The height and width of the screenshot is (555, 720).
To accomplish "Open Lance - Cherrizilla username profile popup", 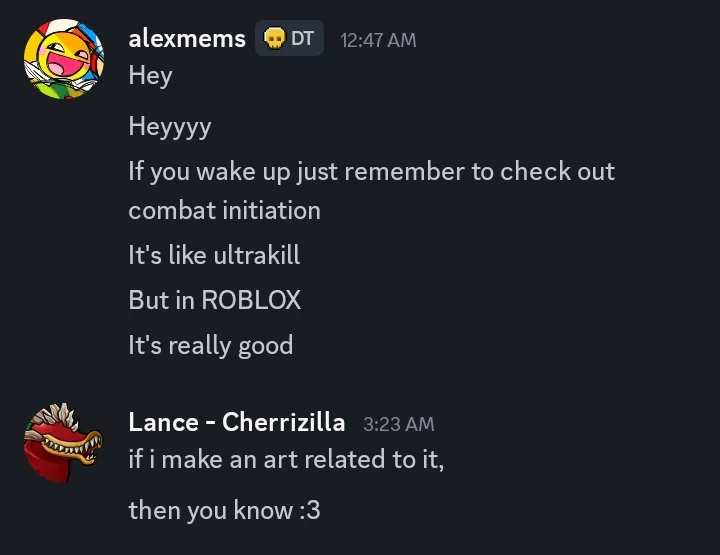I will pyautogui.click(x=236, y=422).
